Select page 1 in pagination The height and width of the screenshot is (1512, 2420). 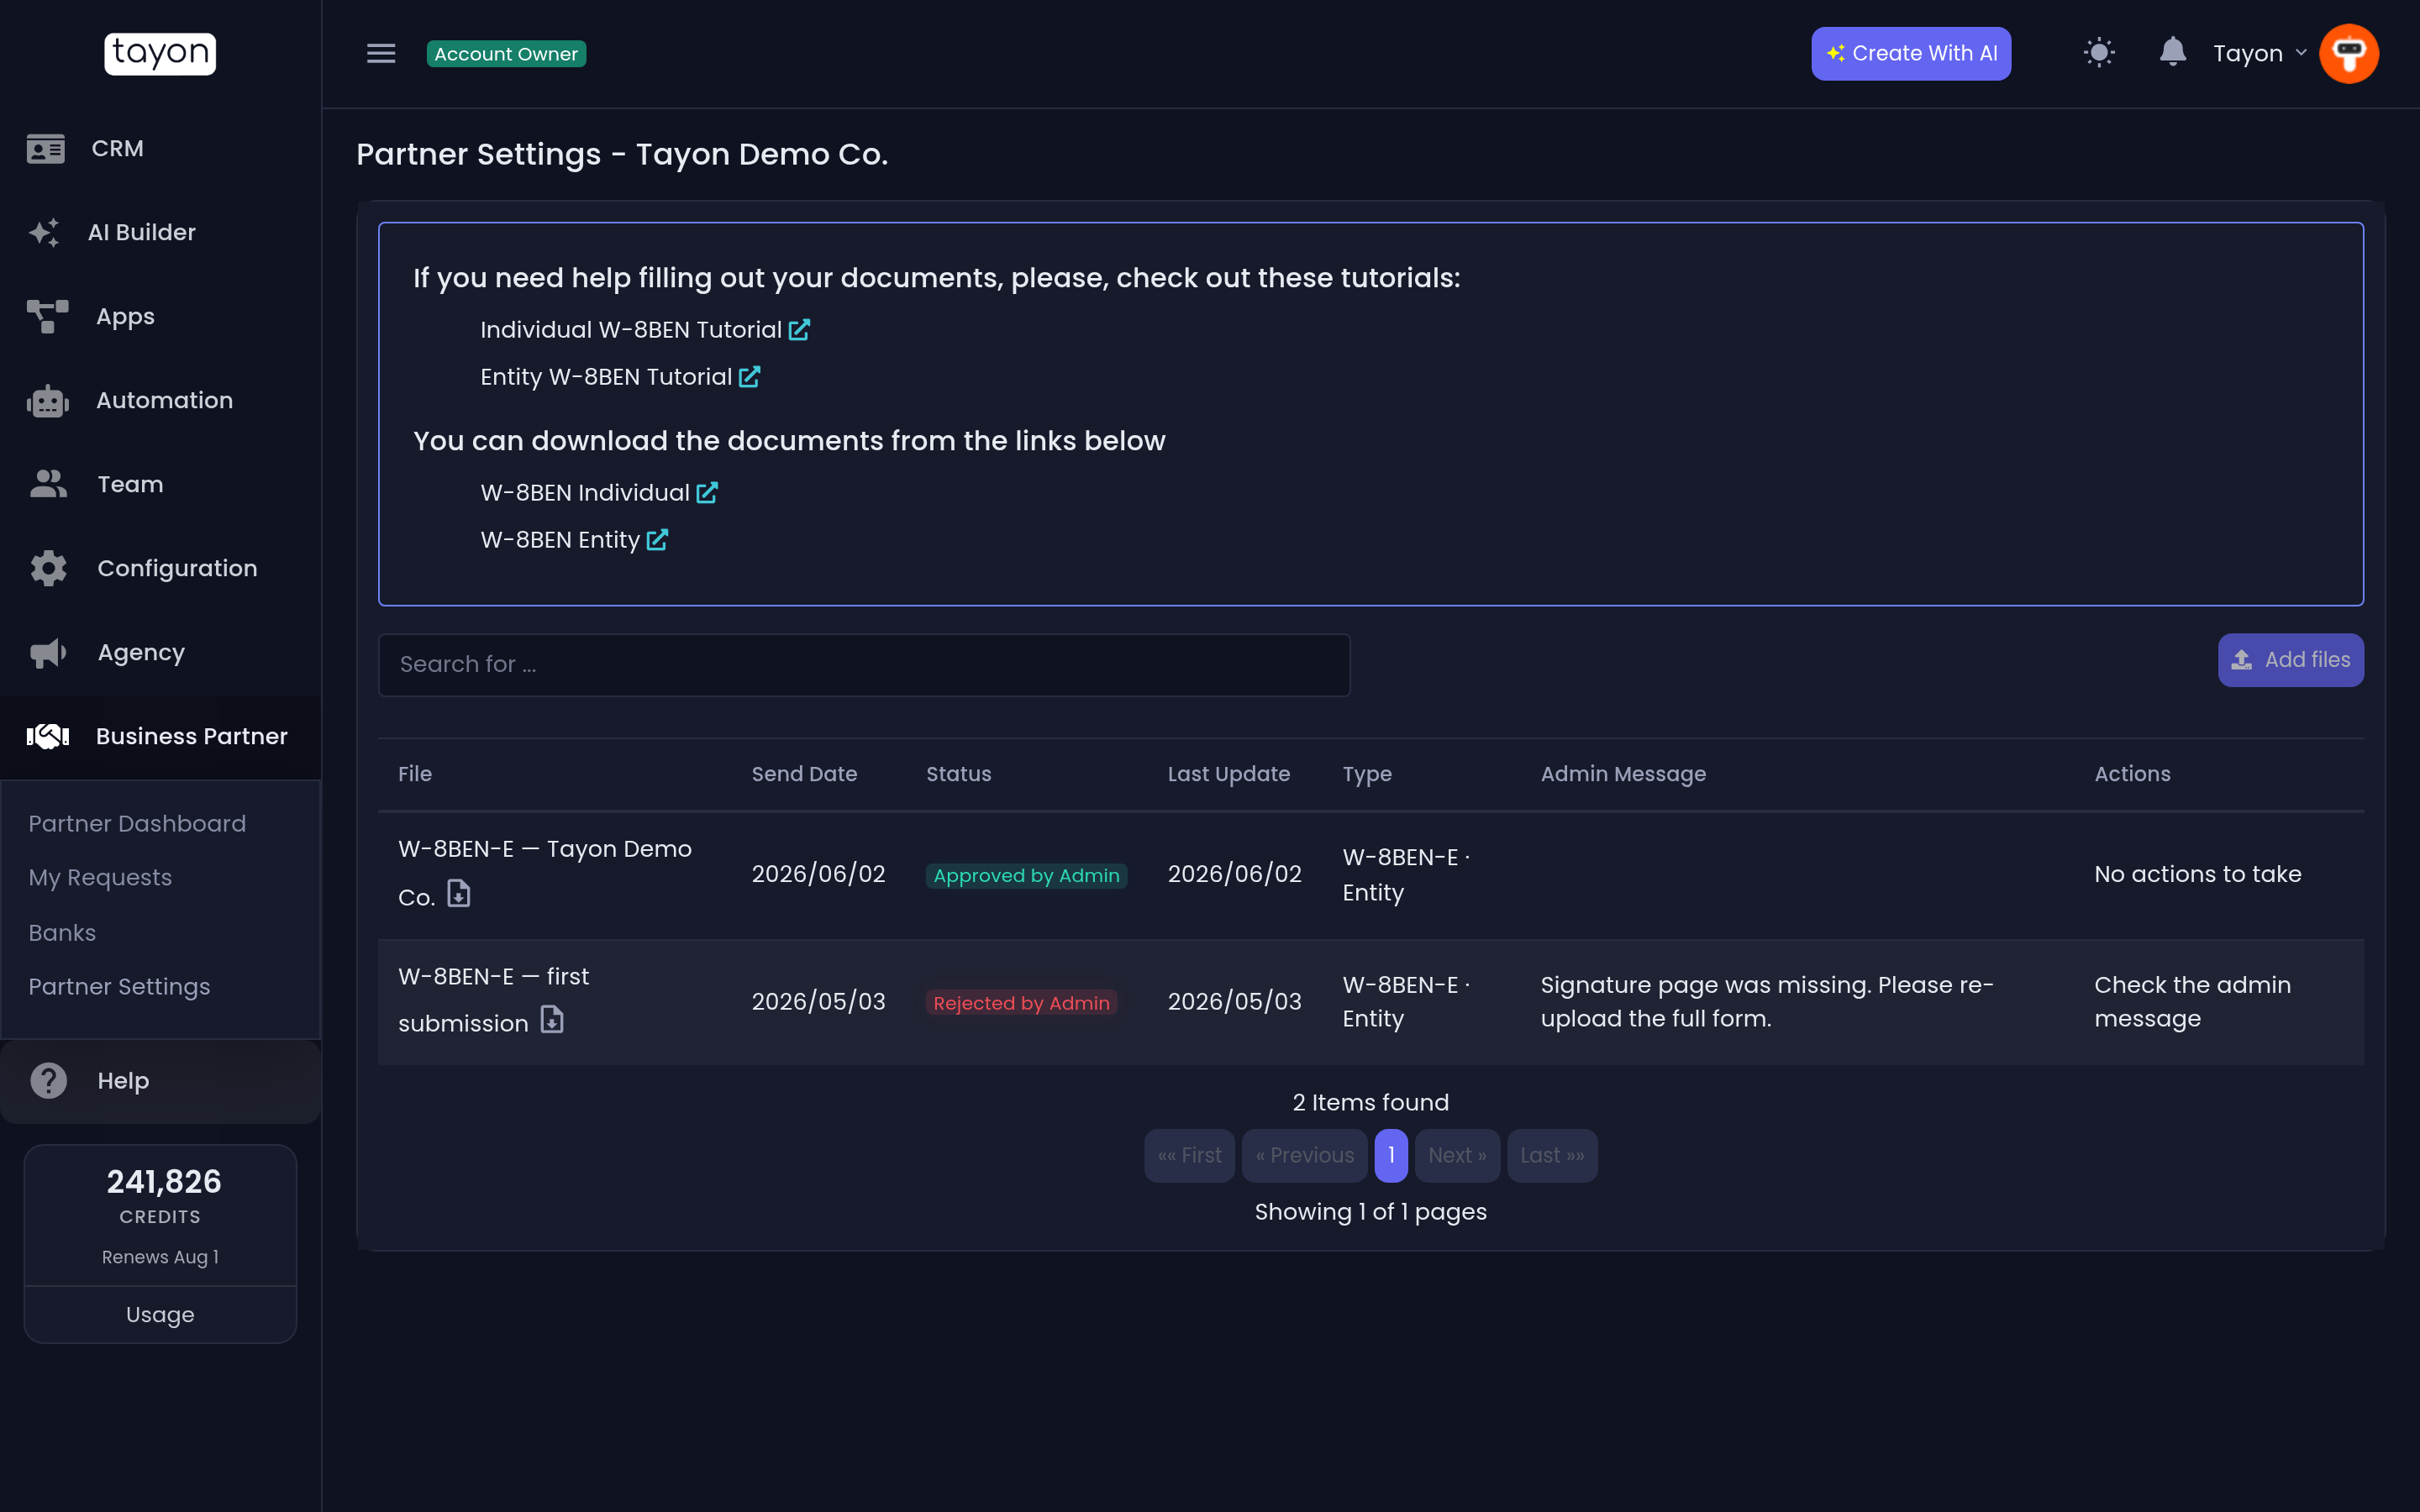[1391, 1156]
